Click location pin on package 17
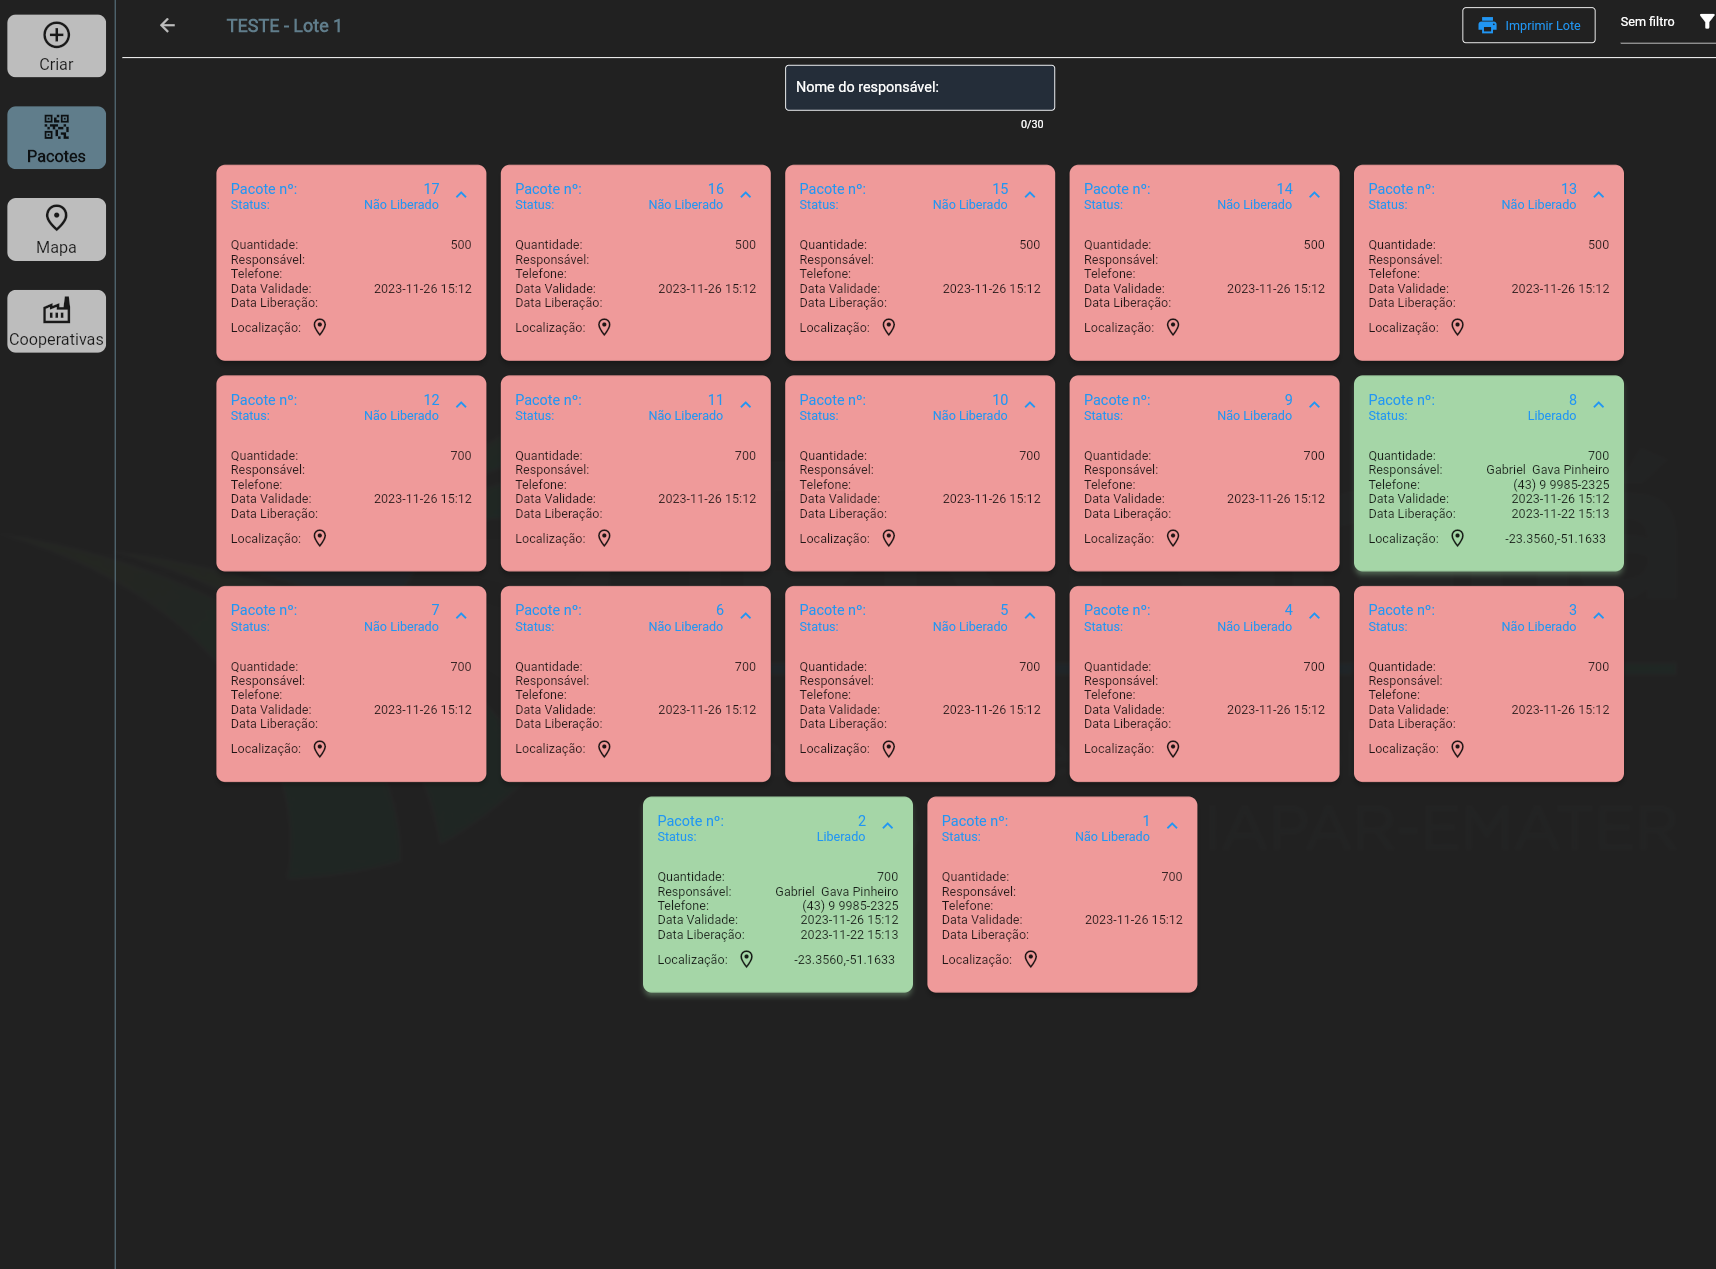Viewport: 1716px width, 1269px height. tap(320, 327)
